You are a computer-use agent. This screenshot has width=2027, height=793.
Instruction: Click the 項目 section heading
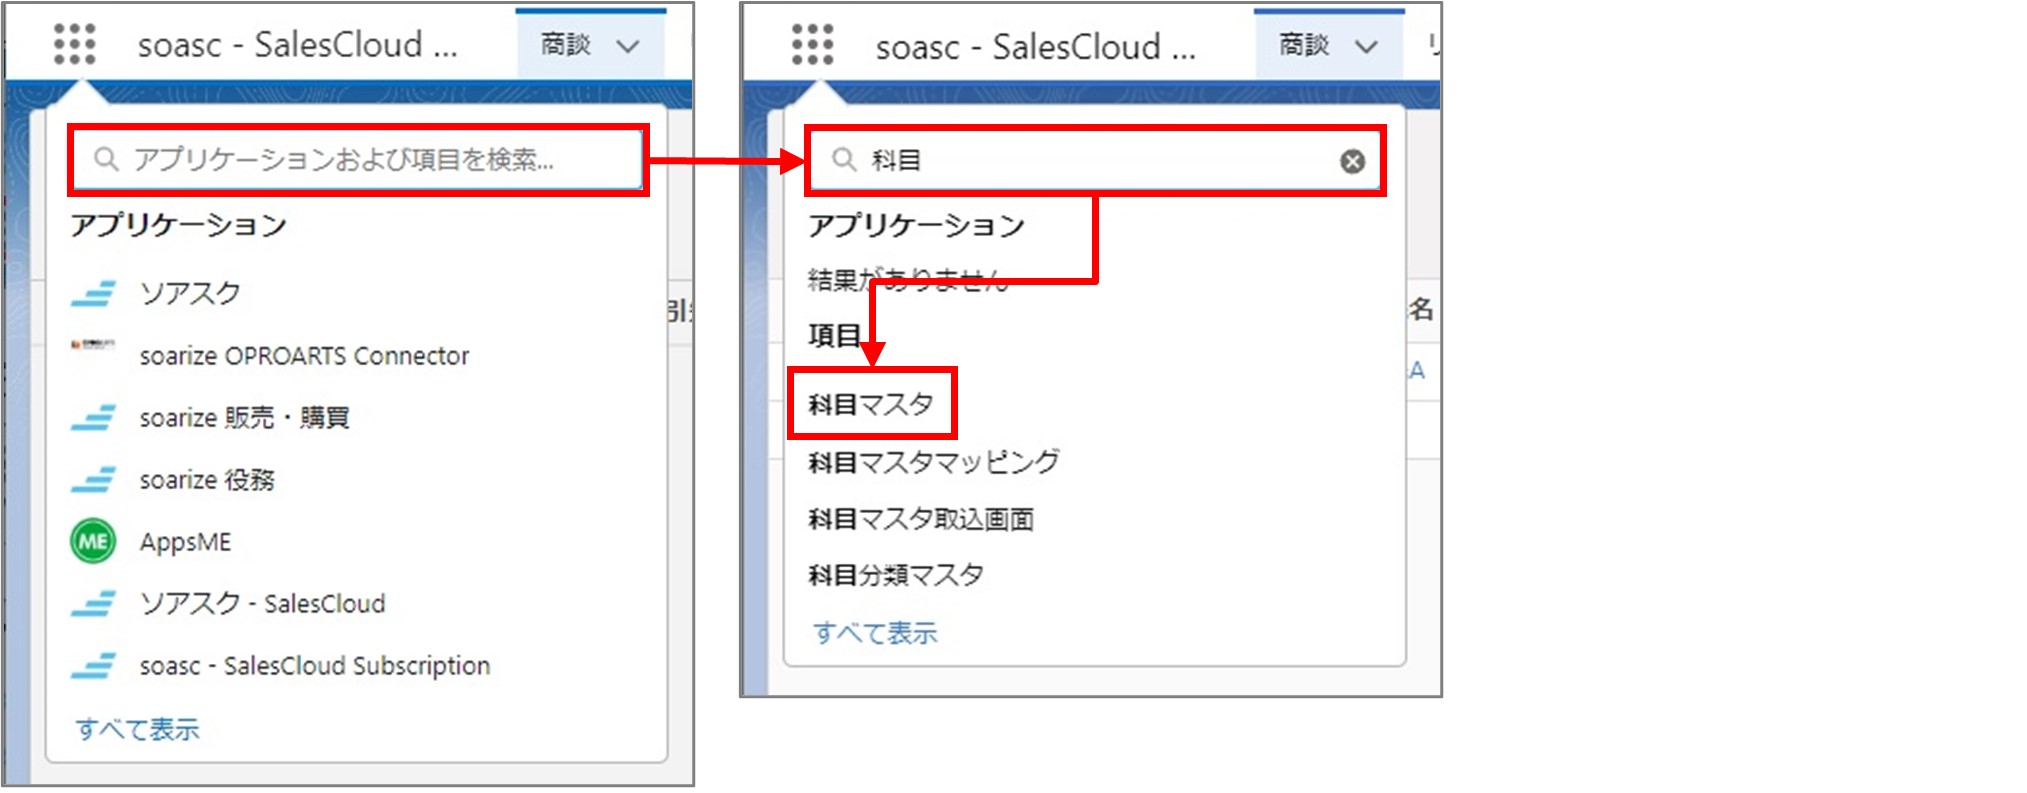pyautogui.click(x=834, y=335)
